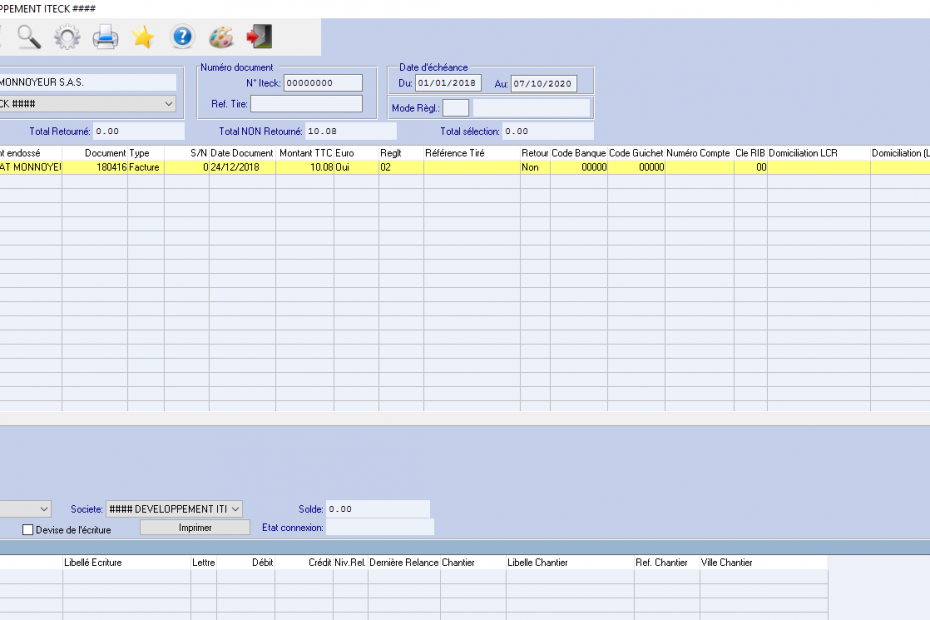Click the MONNOYEUR S.A.S. name field

(88, 82)
